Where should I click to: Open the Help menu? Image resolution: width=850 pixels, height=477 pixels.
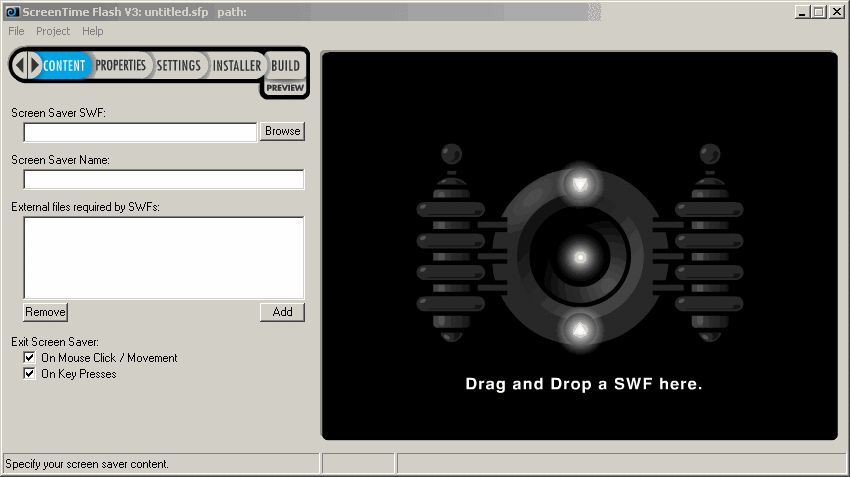(93, 31)
